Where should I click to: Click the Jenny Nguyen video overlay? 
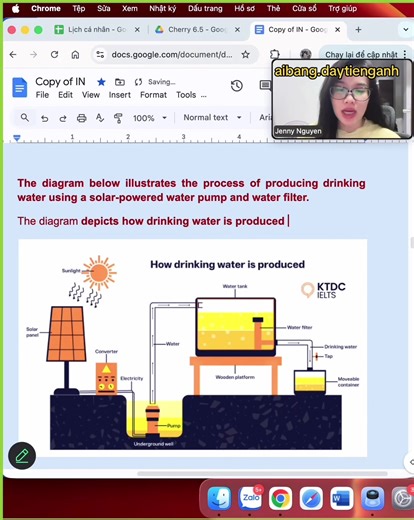pos(342,99)
